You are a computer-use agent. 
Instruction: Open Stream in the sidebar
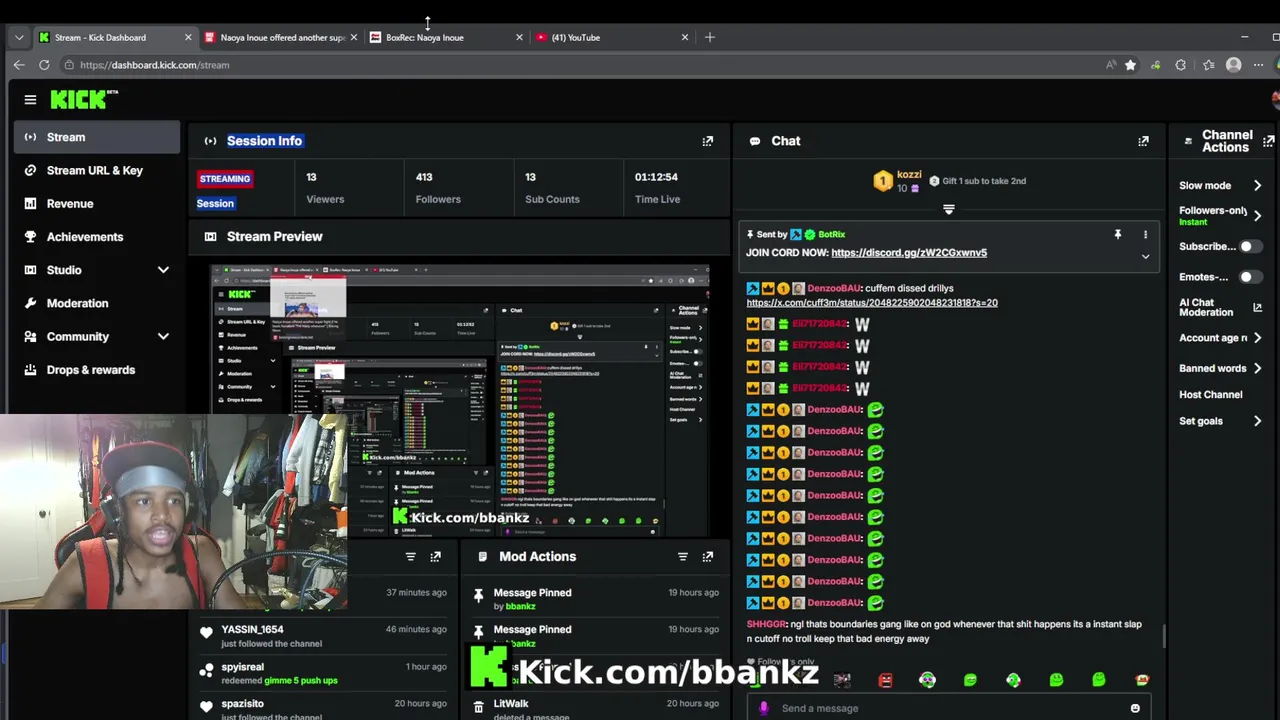(x=97, y=137)
